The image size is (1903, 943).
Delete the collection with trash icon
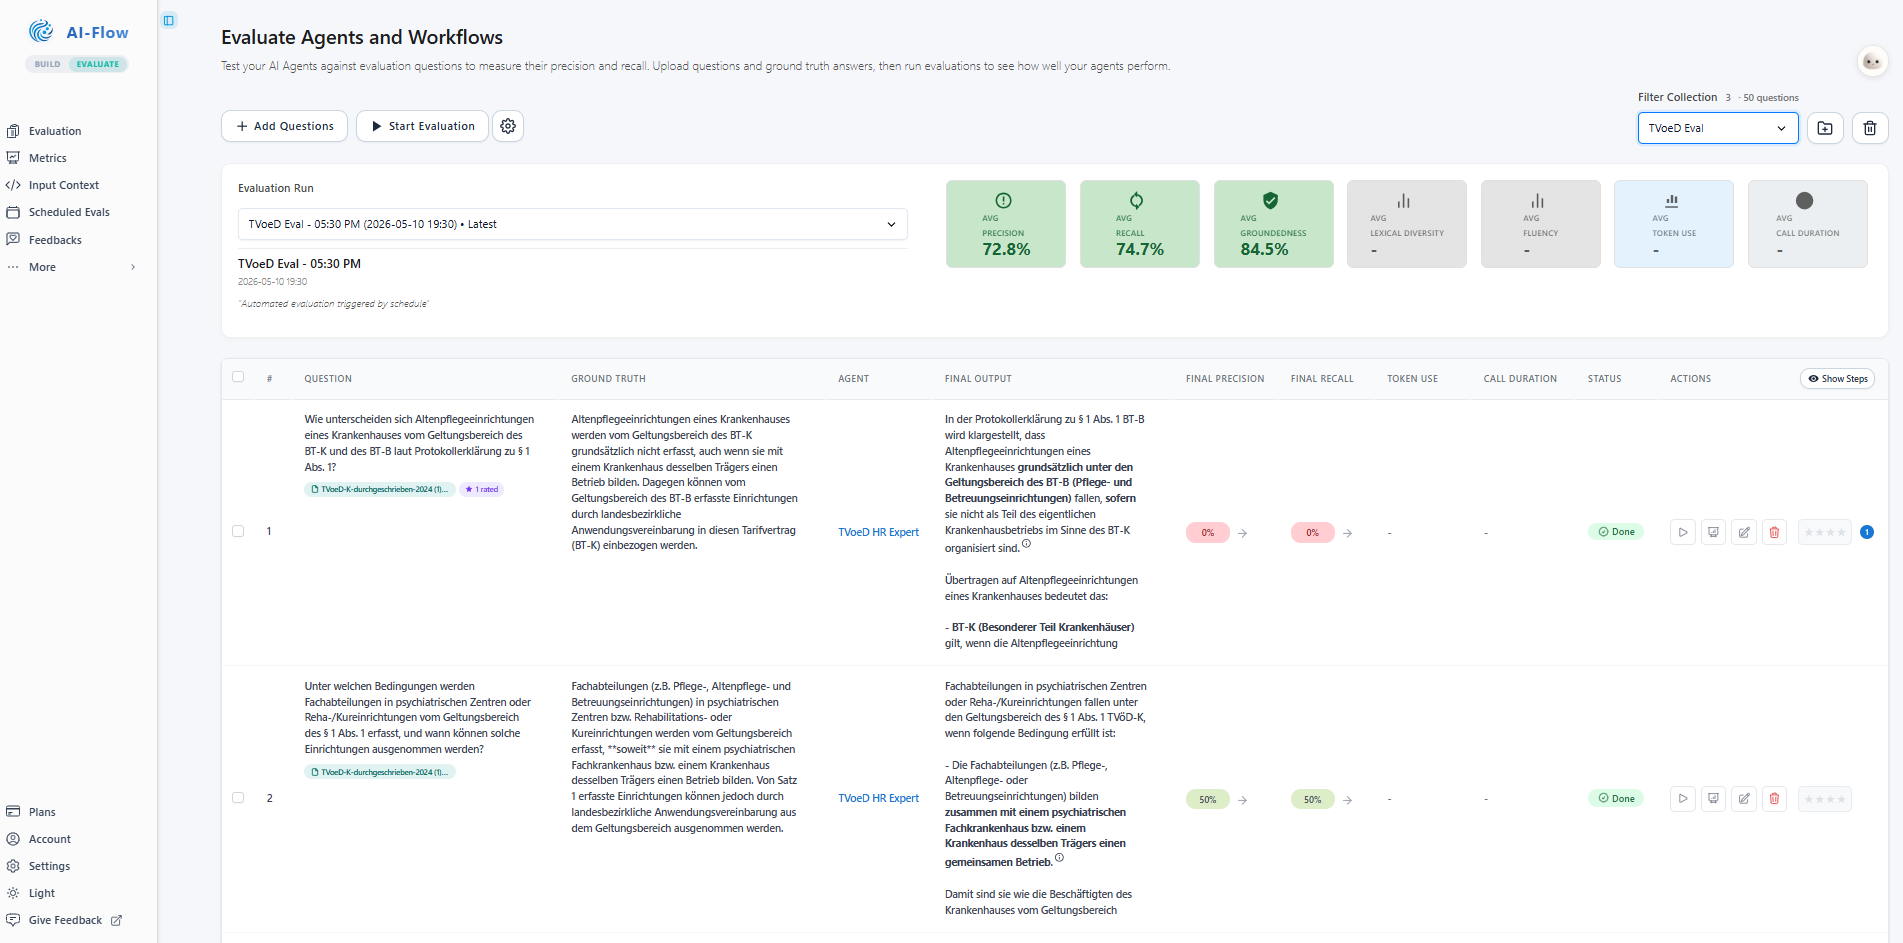(1870, 128)
